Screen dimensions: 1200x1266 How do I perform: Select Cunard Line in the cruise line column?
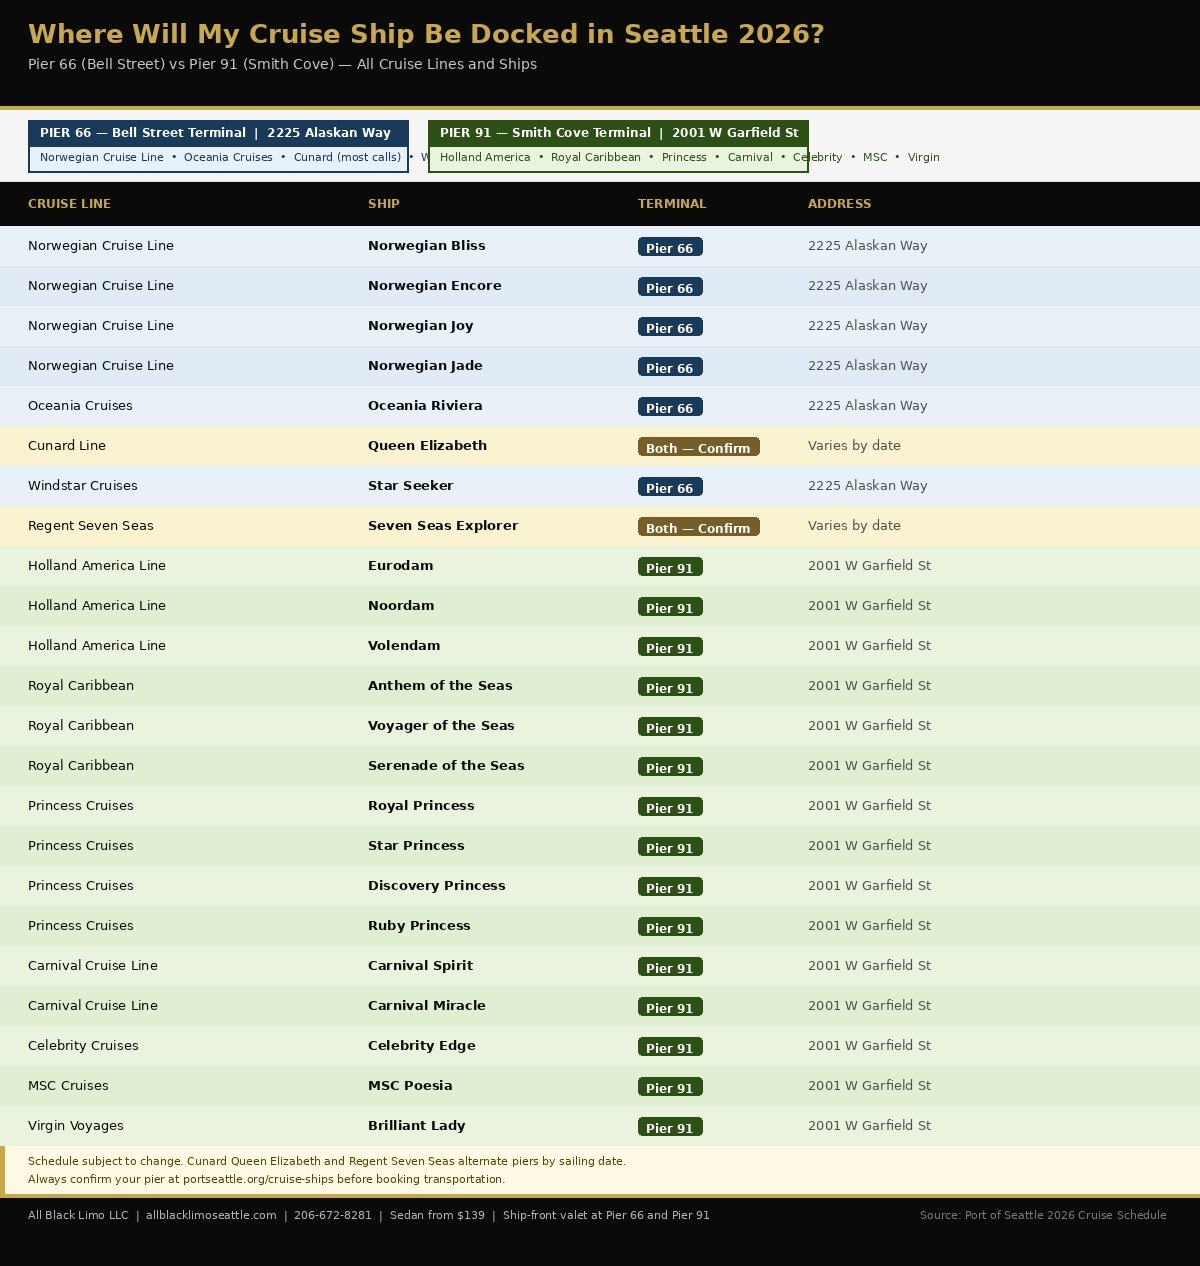[67, 446]
